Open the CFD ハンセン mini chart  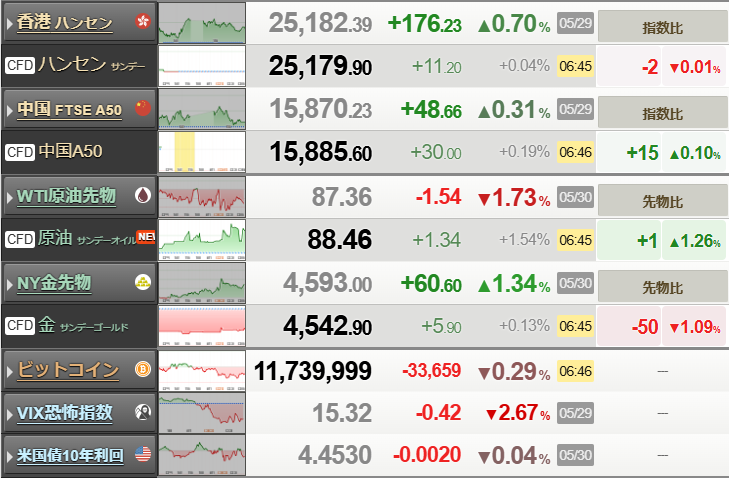pos(202,66)
